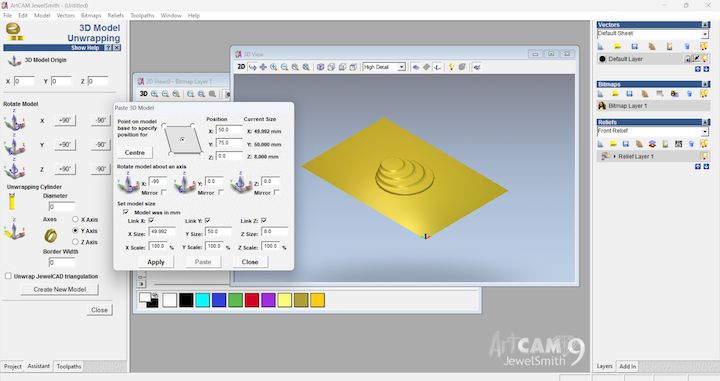Open vector layer folder icon in Vectors panel
The height and width of the screenshot is (381, 720).
coord(618,46)
